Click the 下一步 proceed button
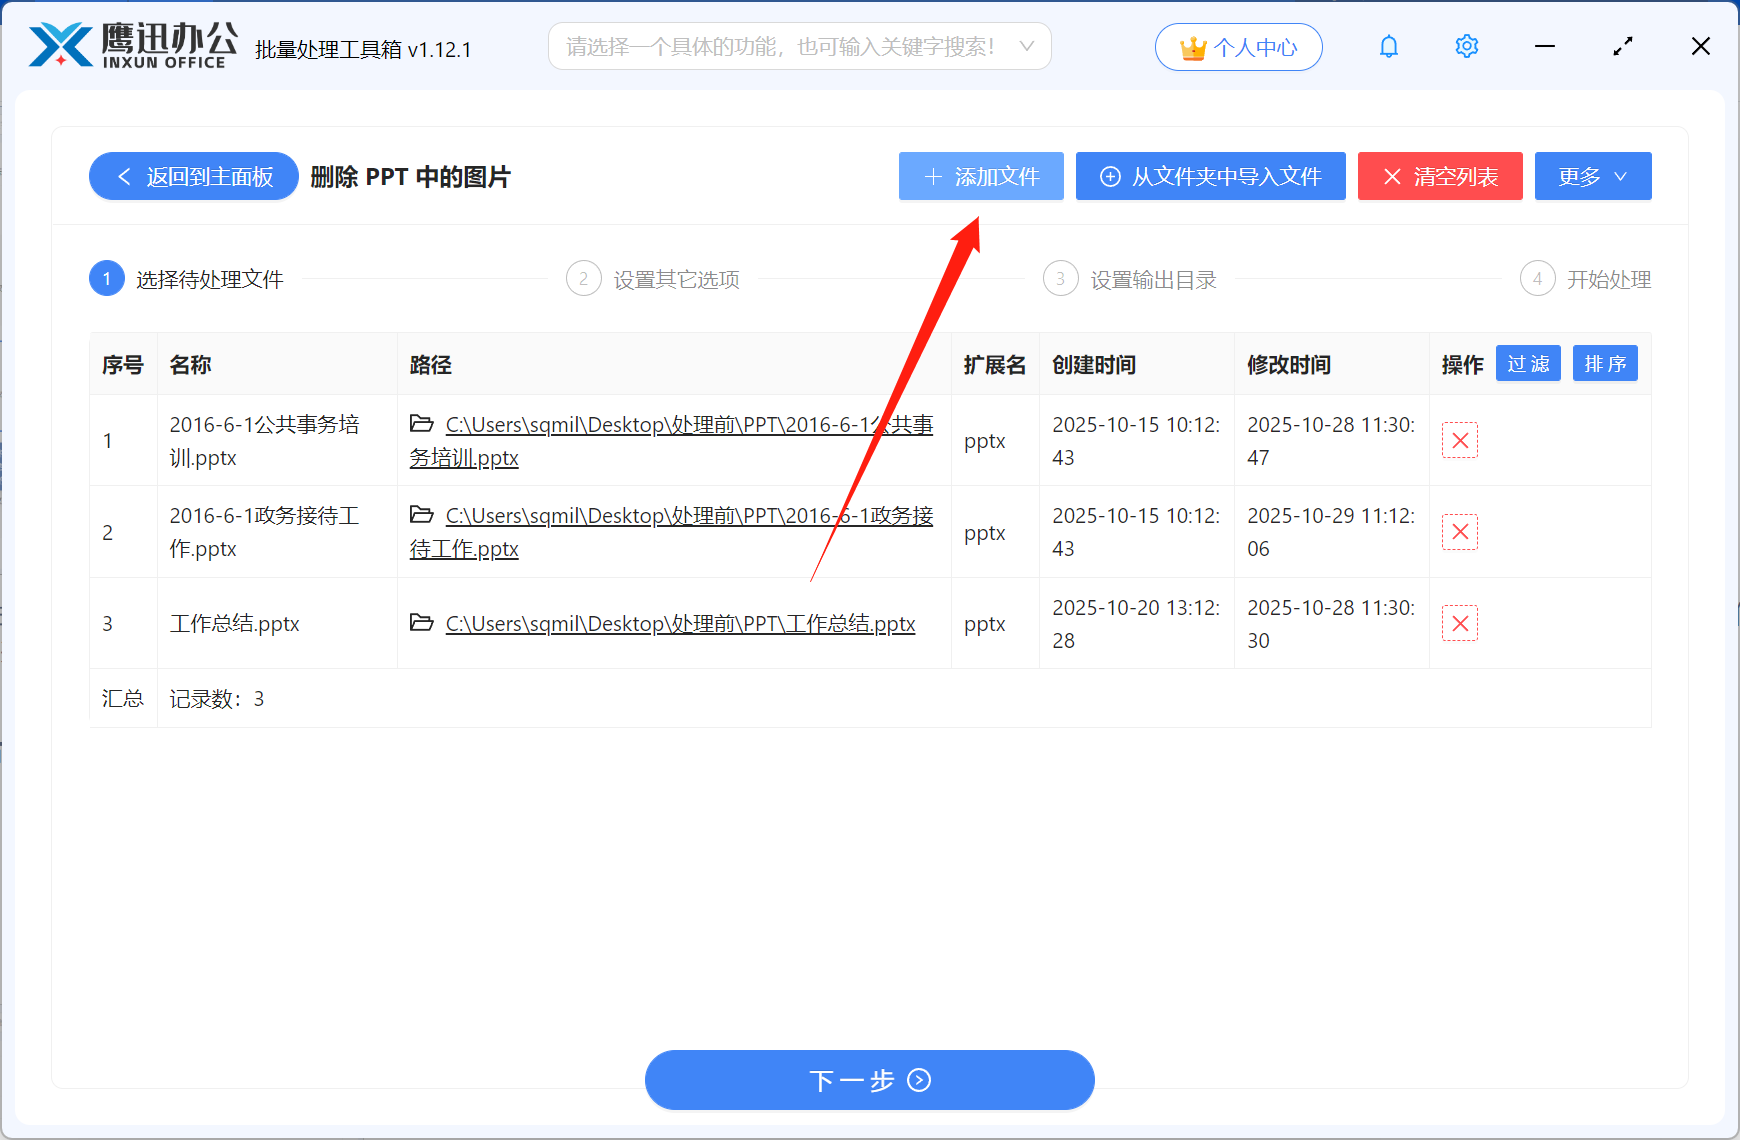This screenshot has width=1740, height=1140. point(869,1080)
